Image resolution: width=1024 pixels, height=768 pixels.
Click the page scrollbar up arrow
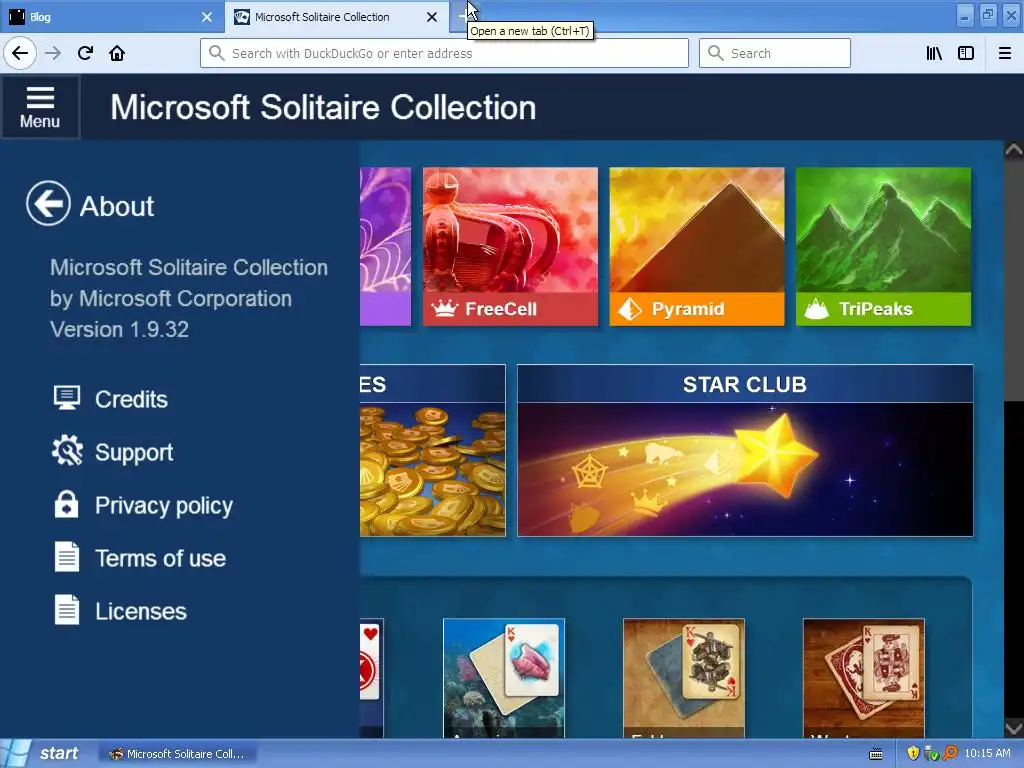coord(1014,150)
